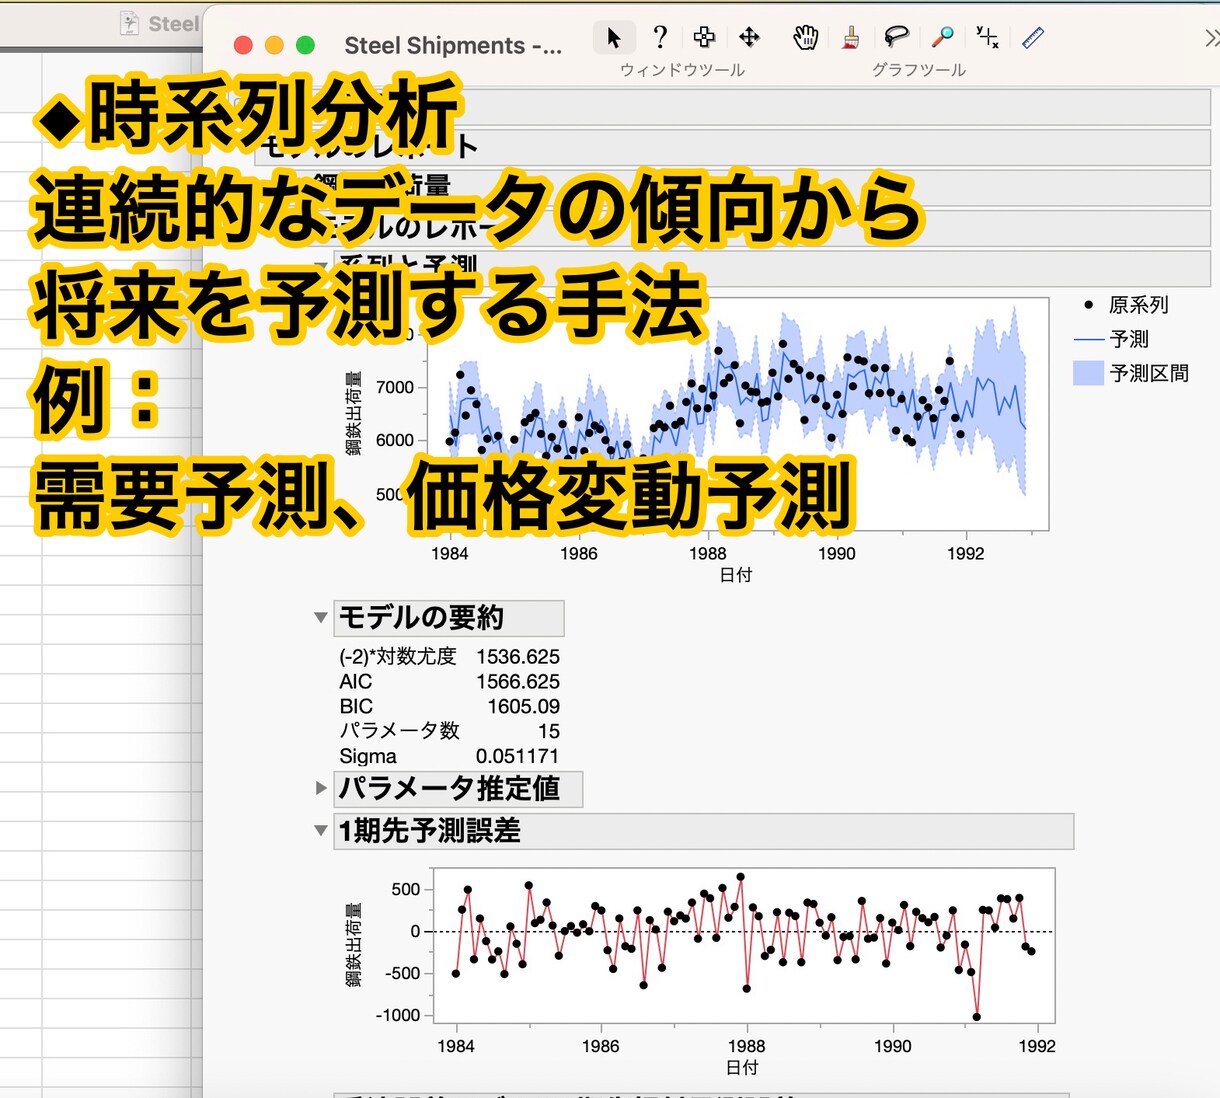Activate the help question mark tool
The image size is (1220, 1098).
pyautogui.click(x=659, y=38)
